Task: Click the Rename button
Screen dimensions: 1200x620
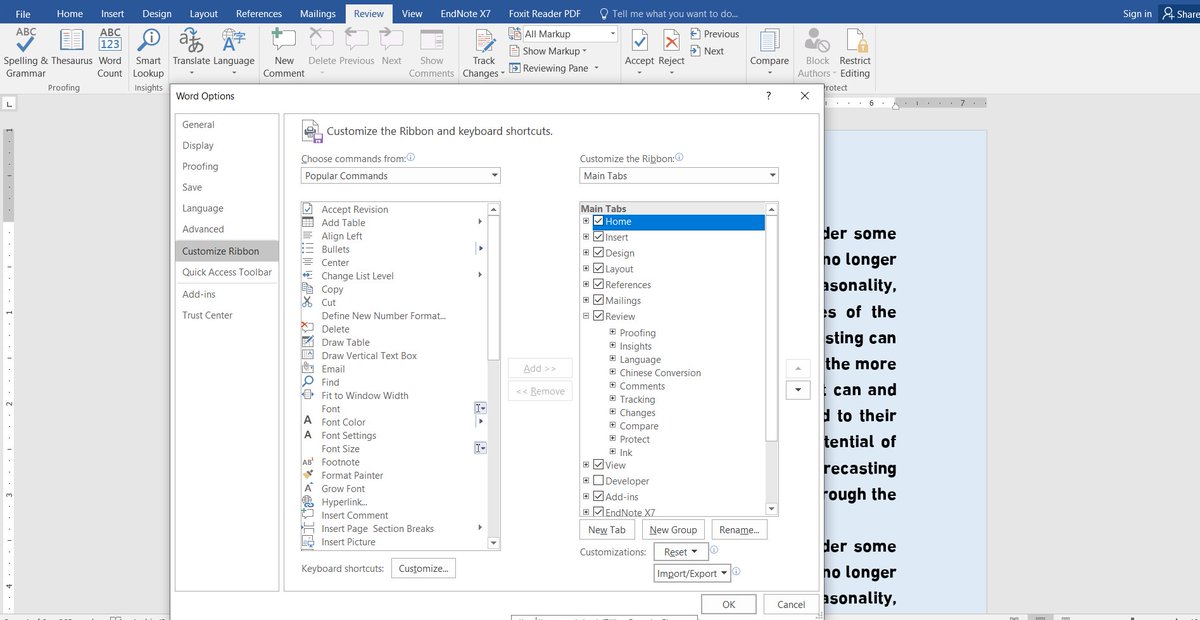Action: 739,530
